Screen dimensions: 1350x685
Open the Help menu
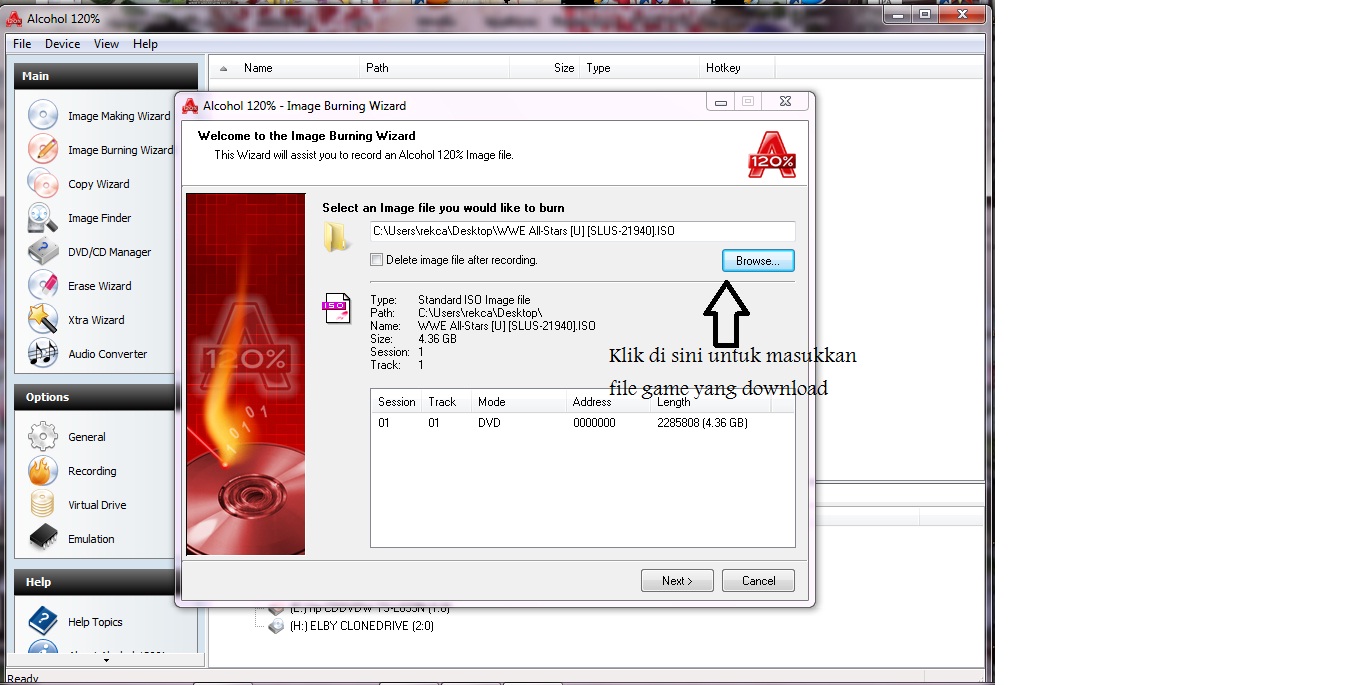[x=145, y=44]
